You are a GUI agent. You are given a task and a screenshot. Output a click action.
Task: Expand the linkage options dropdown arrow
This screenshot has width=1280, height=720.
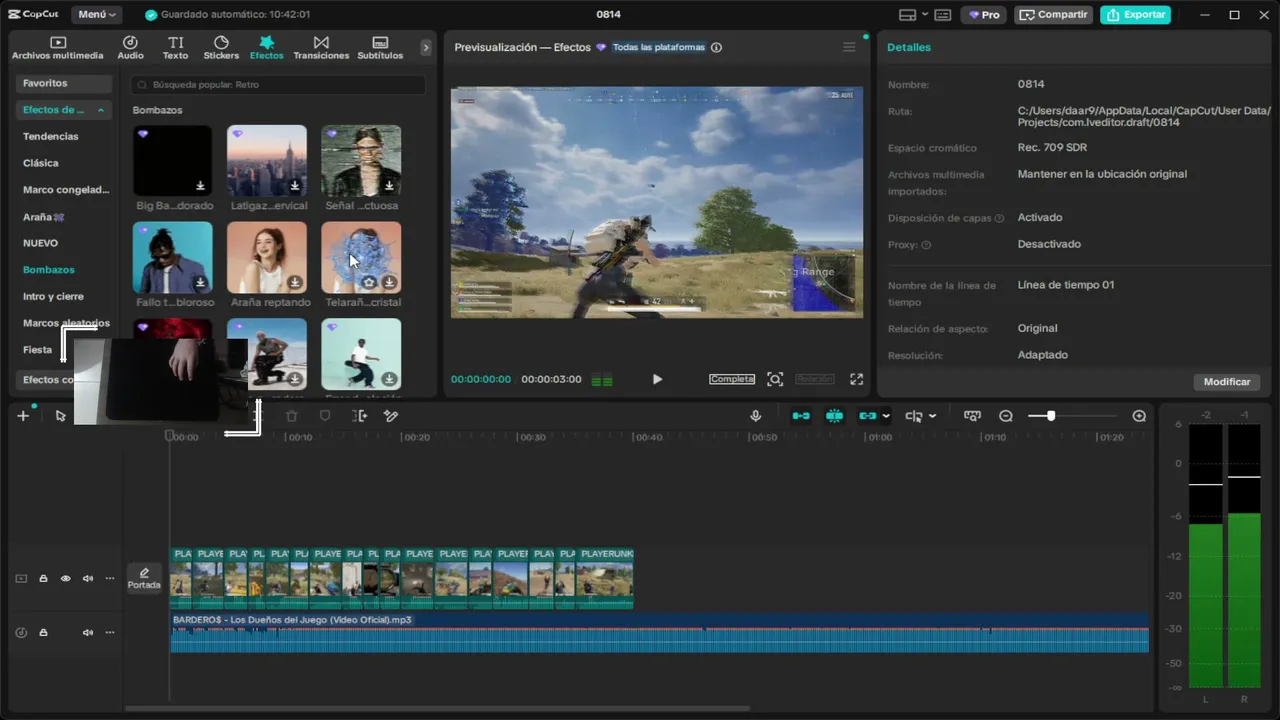click(886, 416)
